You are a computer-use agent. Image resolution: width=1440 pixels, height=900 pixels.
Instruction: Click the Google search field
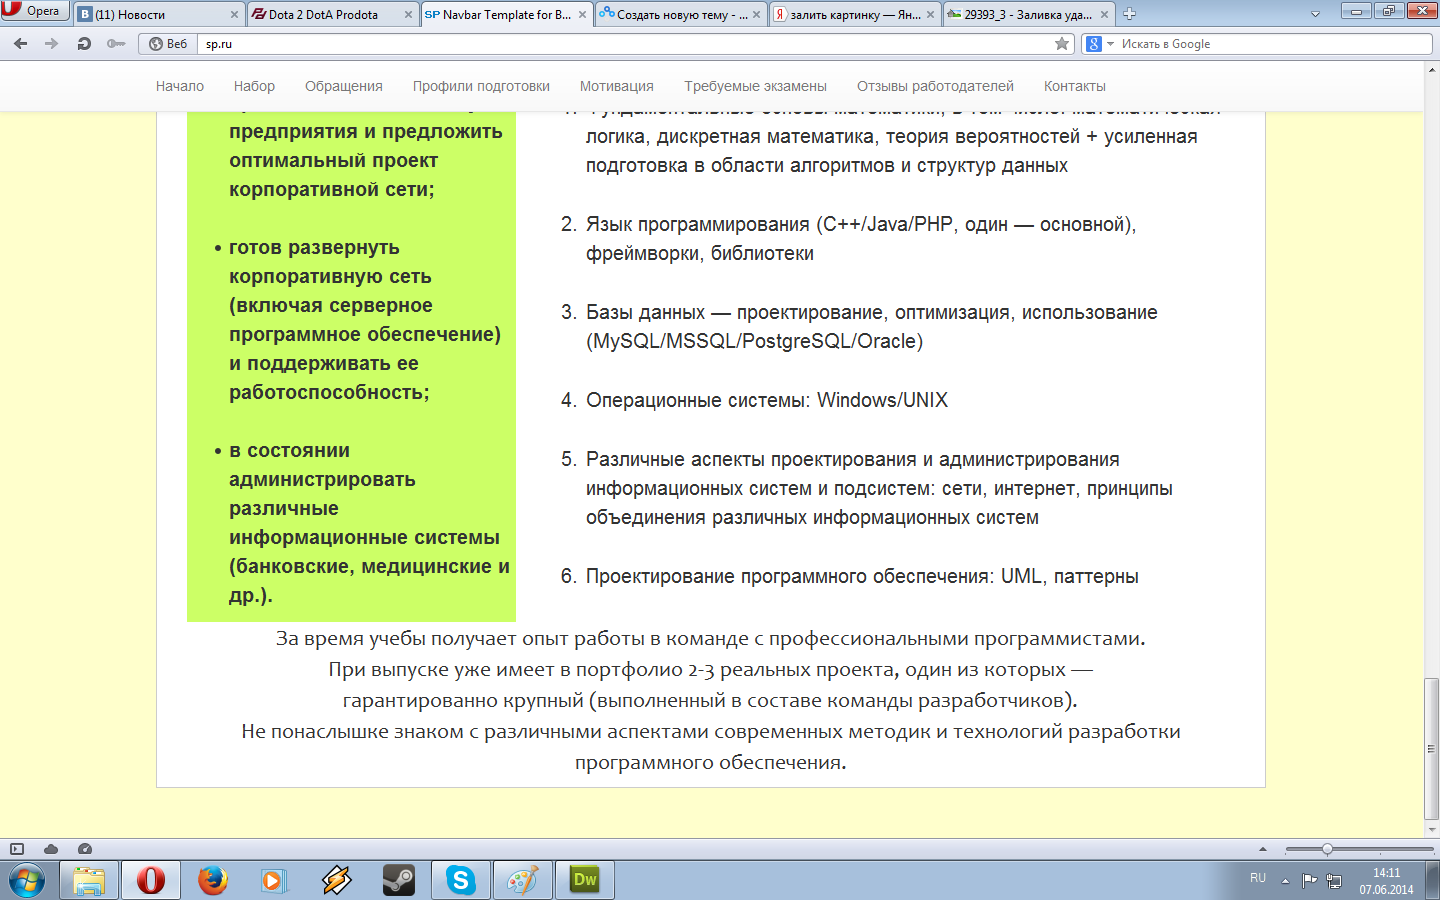click(x=1275, y=44)
